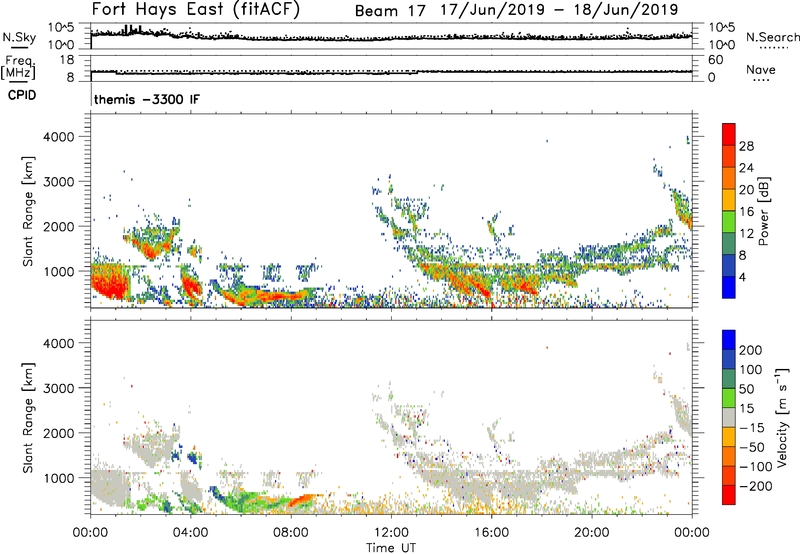
Task: Click the 'Velocity [m s-1]' color bar label
Action: pos(782,417)
